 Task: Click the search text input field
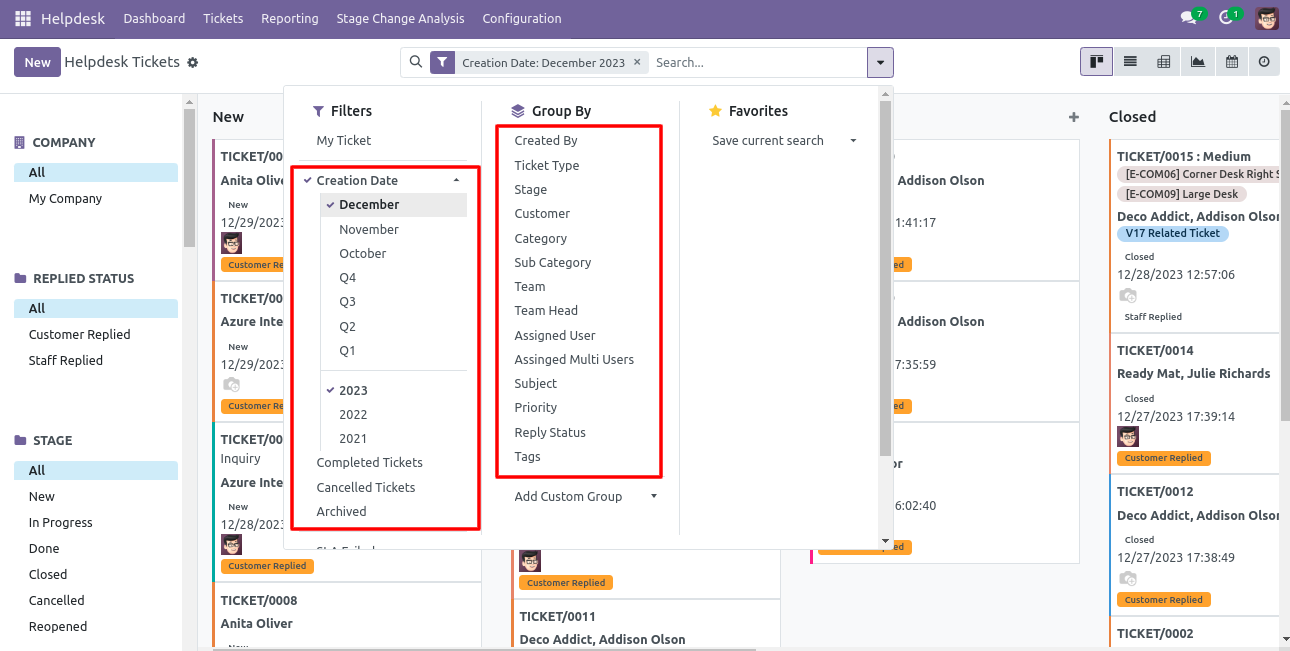[758, 62]
